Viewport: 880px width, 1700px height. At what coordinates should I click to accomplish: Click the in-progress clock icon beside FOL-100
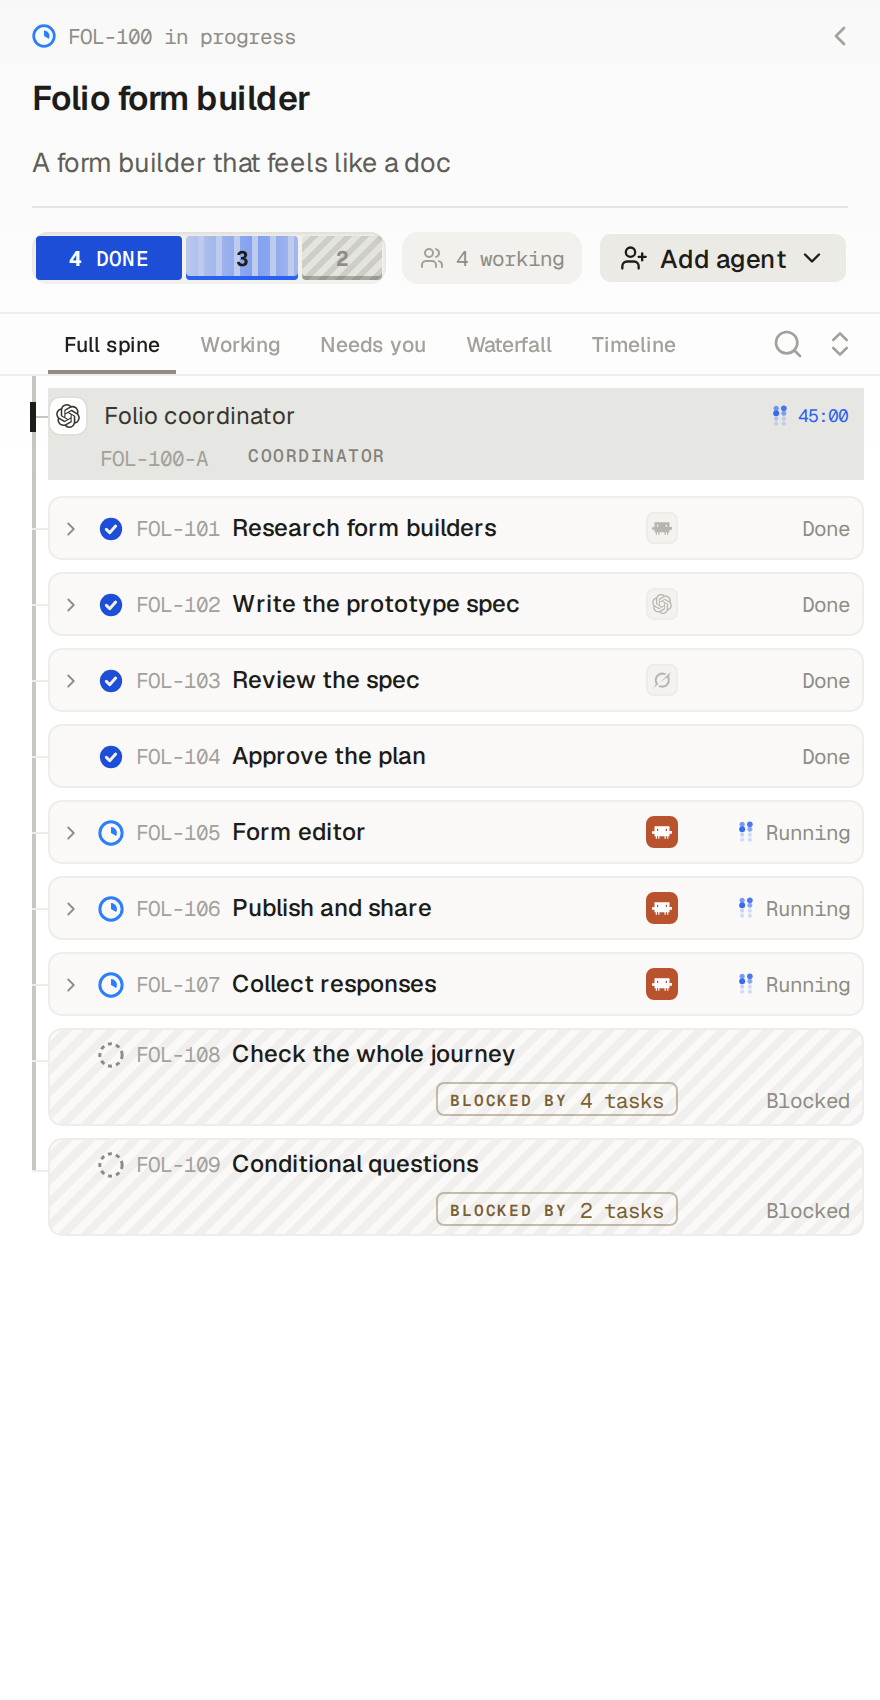[x=44, y=36]
